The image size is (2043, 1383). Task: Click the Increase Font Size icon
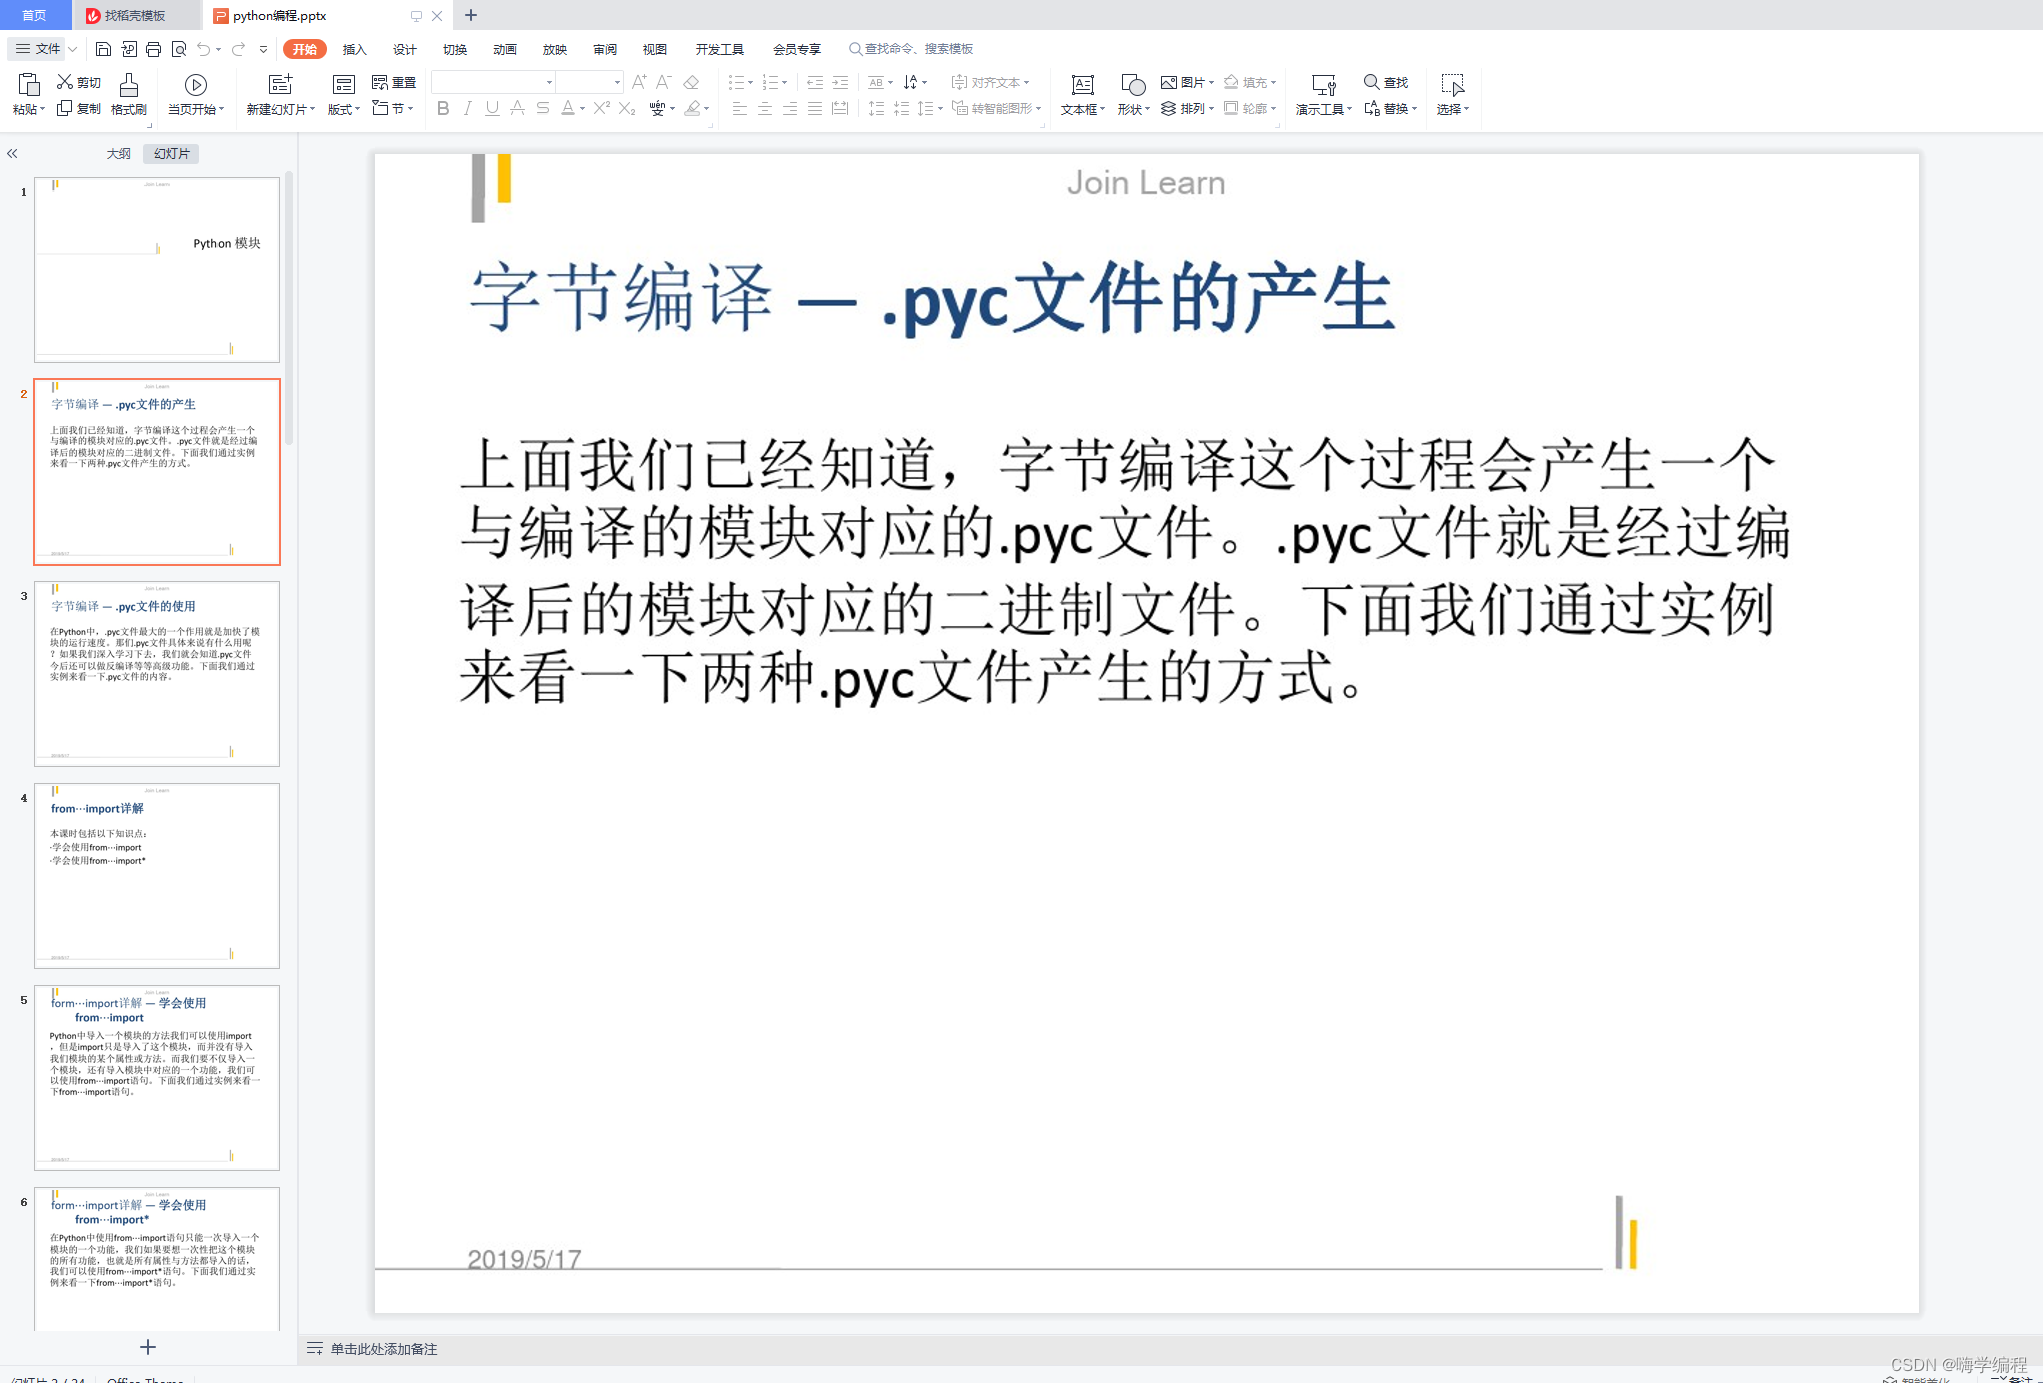(x=639, y=82)
